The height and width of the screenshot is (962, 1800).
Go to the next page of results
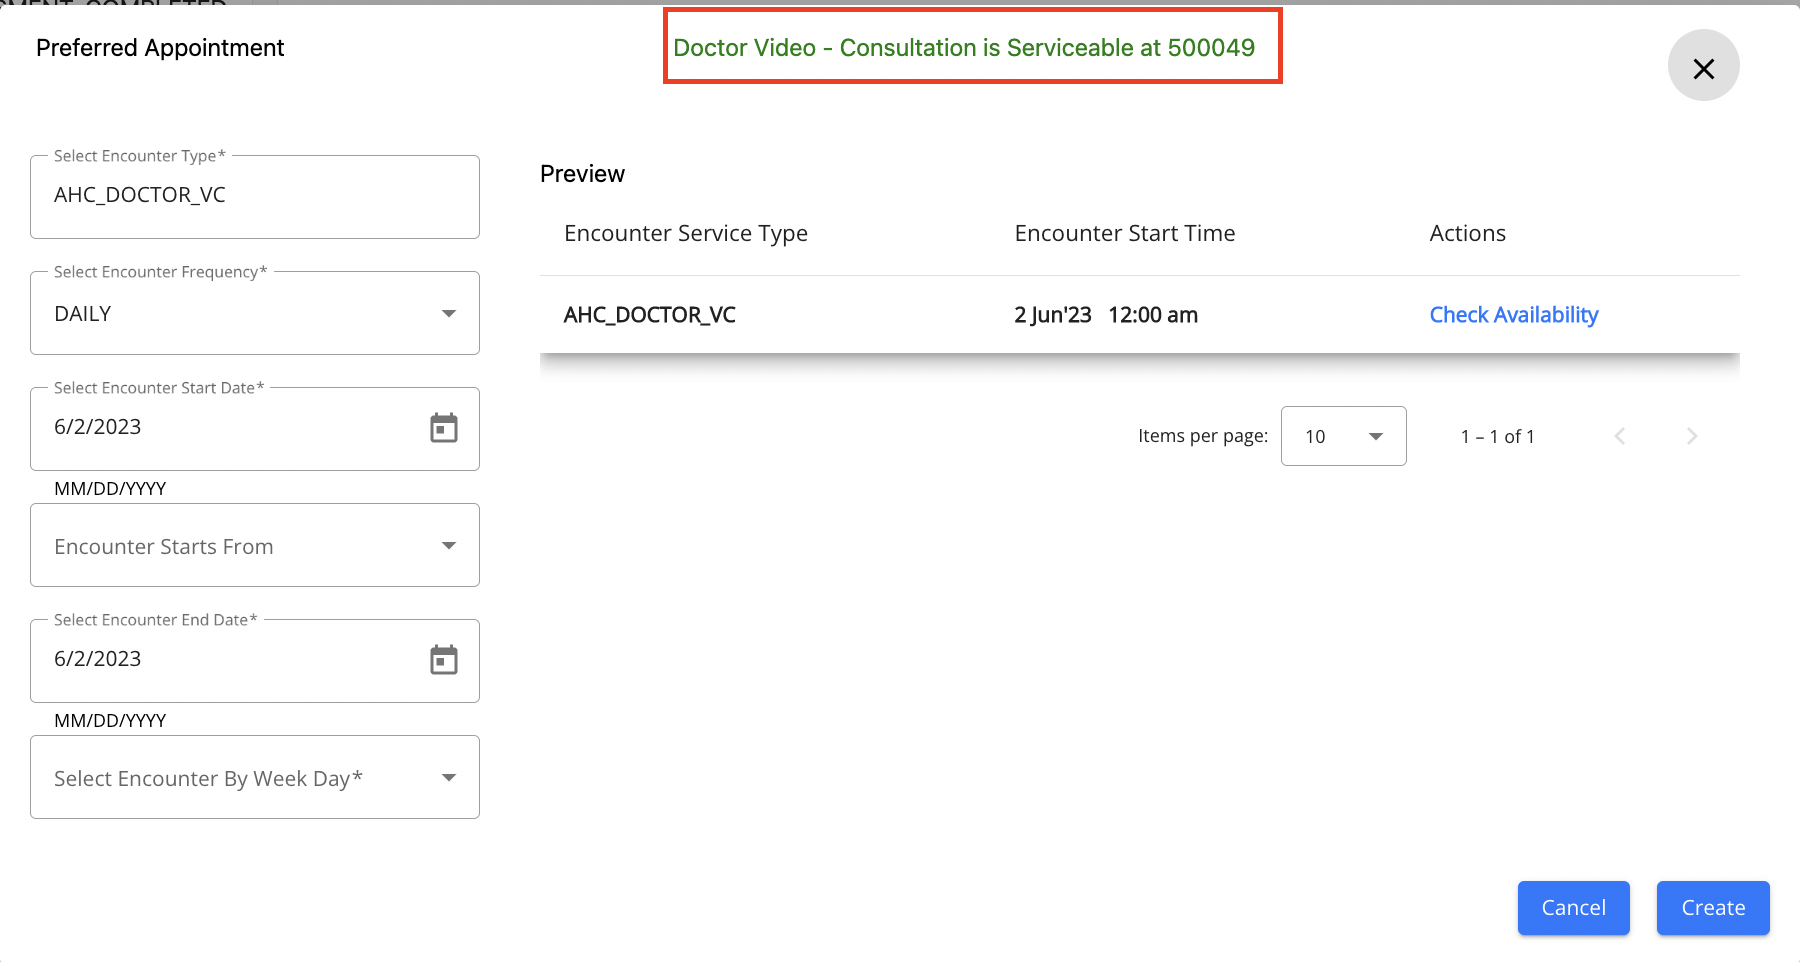click(x=1691, y=436)
